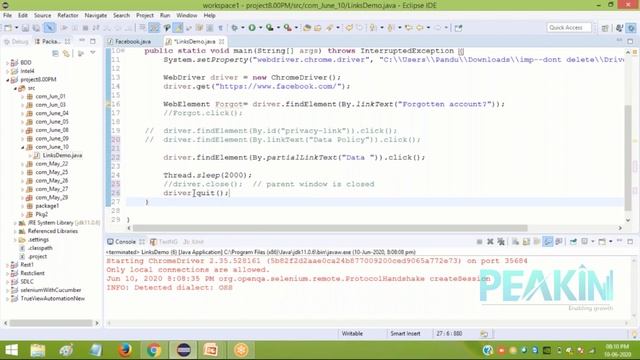This screenshot has width=640, height=360.
Task: Click Link with Editor in Package Explorer
Action: (66, 53)
